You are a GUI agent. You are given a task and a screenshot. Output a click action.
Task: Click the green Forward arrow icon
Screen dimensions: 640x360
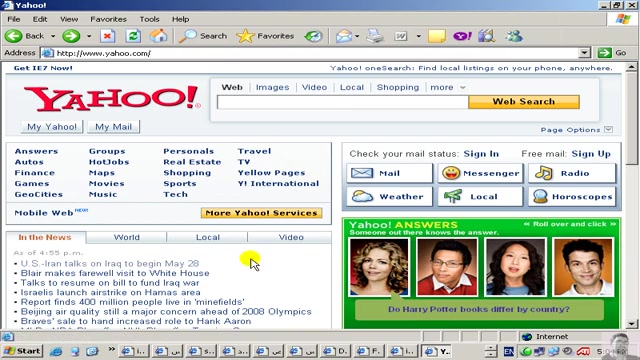71,36
